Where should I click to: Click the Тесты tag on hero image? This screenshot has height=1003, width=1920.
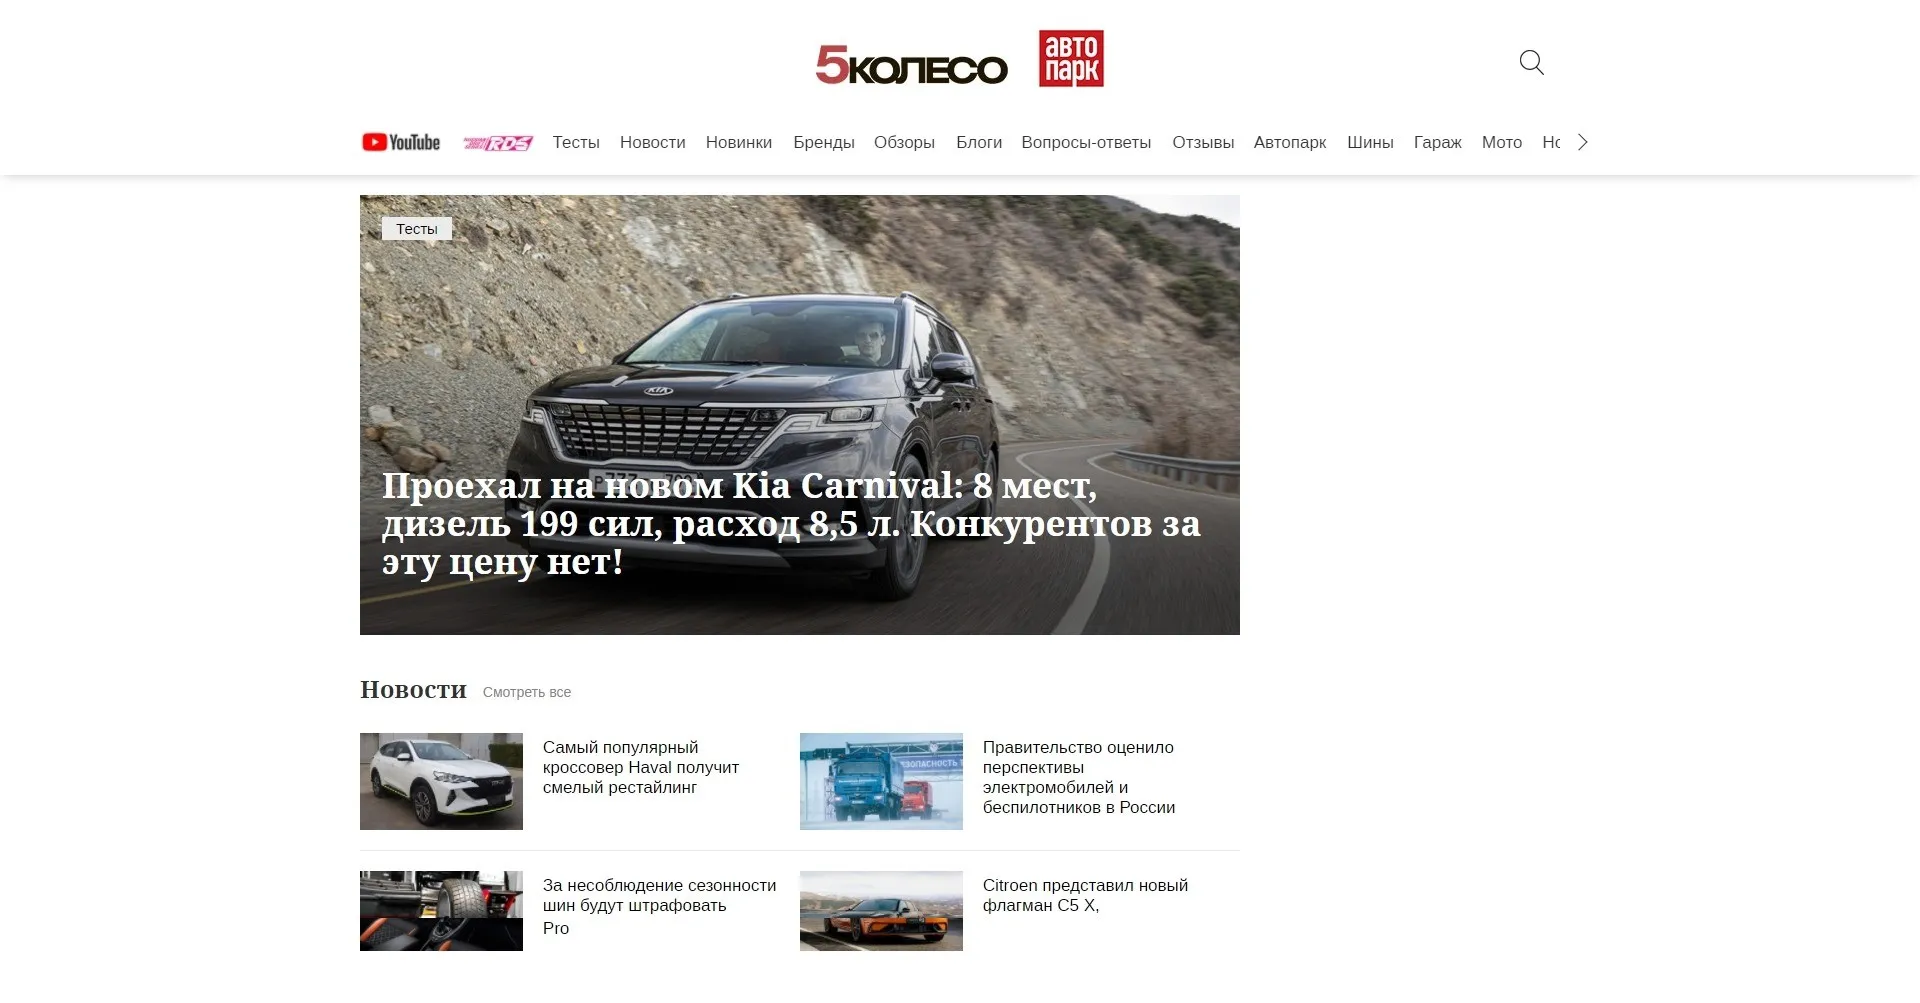click(x=417, y=229)
